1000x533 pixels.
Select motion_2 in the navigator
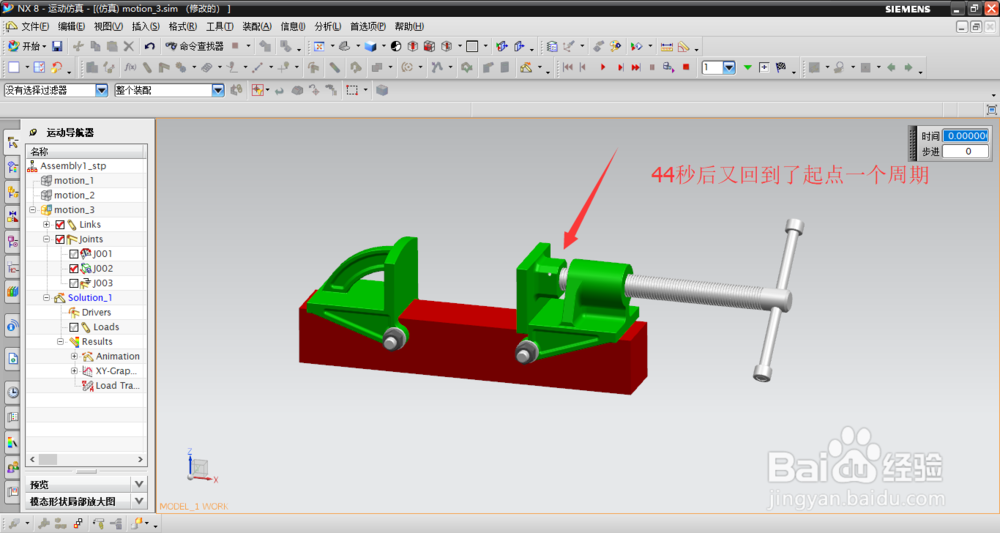point(74,195)
